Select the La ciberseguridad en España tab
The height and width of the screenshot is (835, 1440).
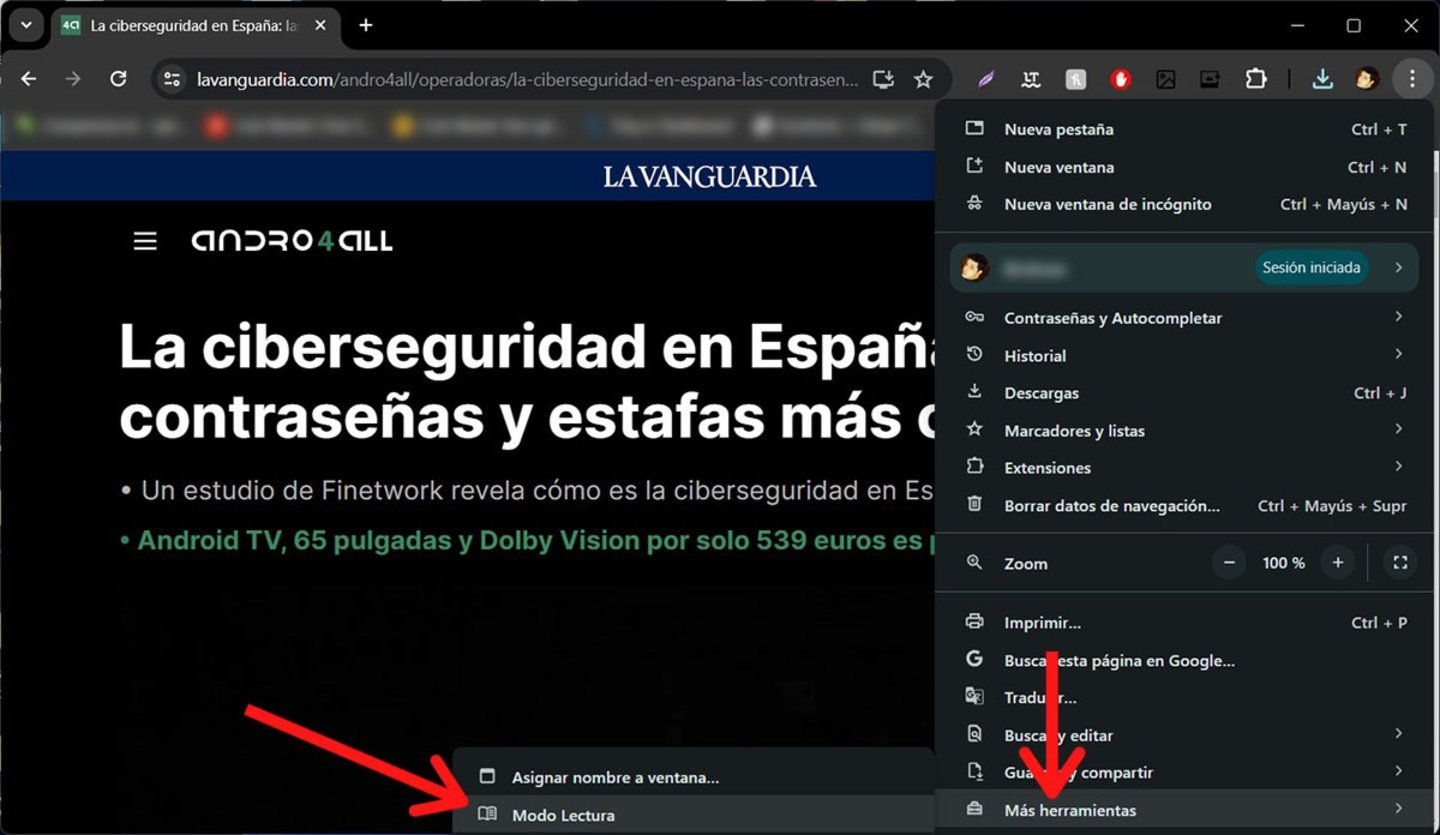[195, 25]
